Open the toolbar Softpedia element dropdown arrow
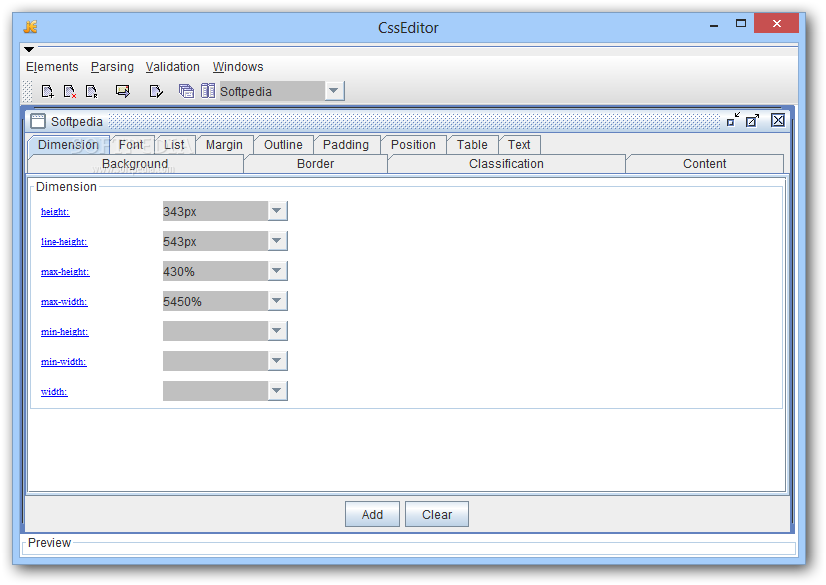 tap(333, 91)
